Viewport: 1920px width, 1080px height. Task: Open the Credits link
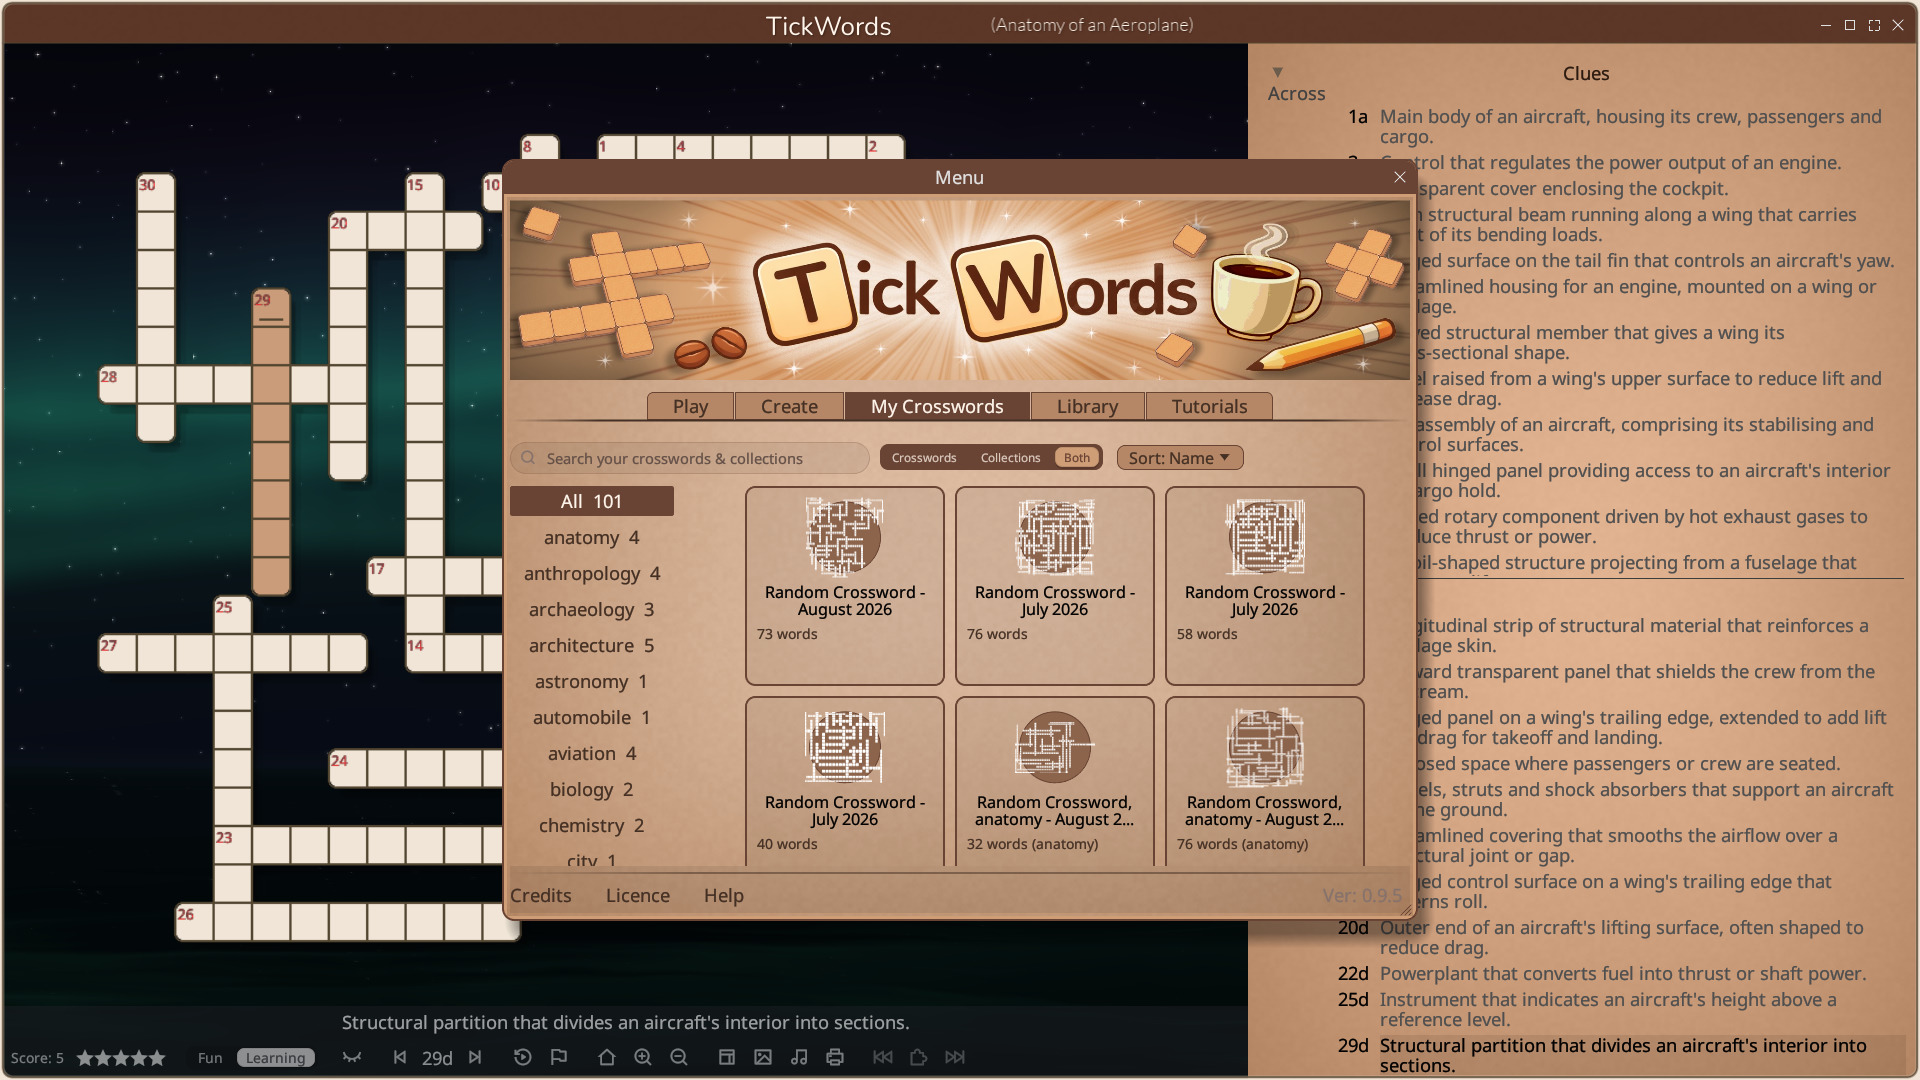point(541,895)
